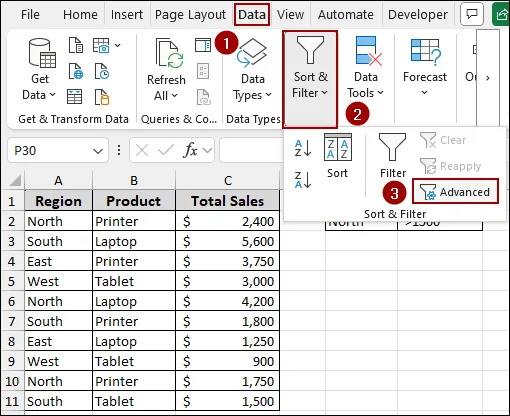
Task: Select column B header
Action: tap(134, 180)
